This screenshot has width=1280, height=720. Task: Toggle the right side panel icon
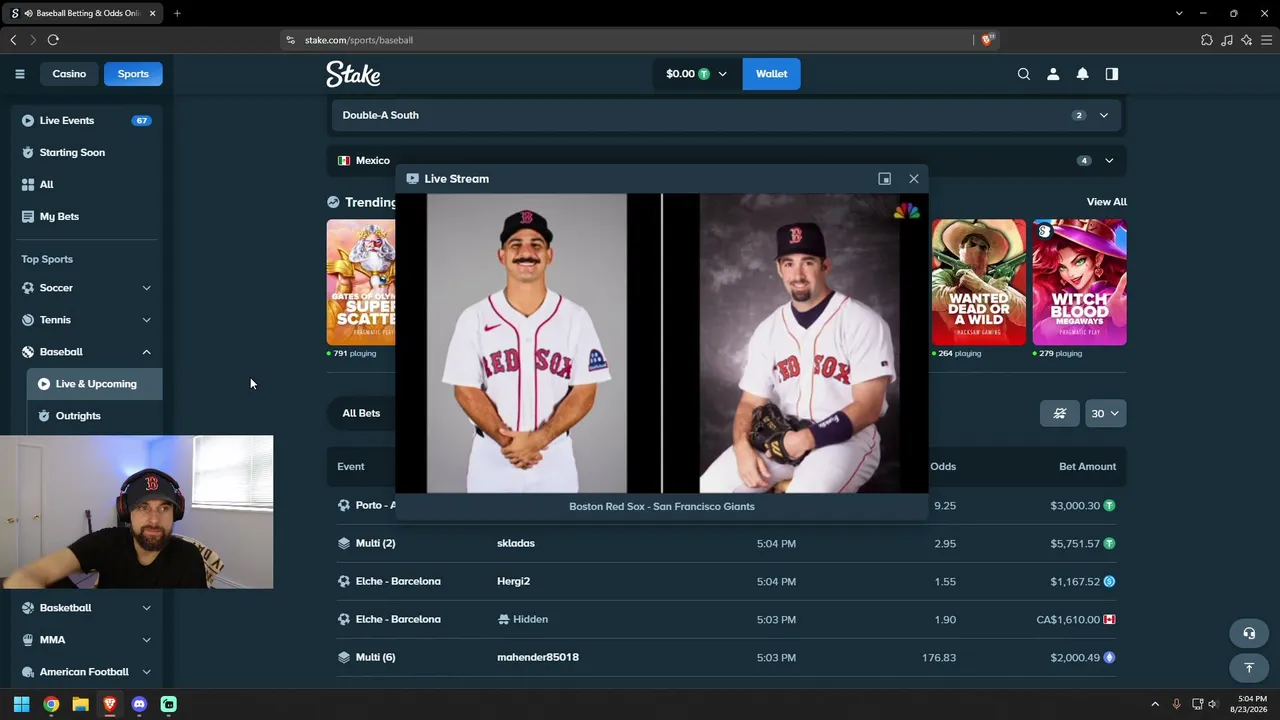coord(1111,74)
